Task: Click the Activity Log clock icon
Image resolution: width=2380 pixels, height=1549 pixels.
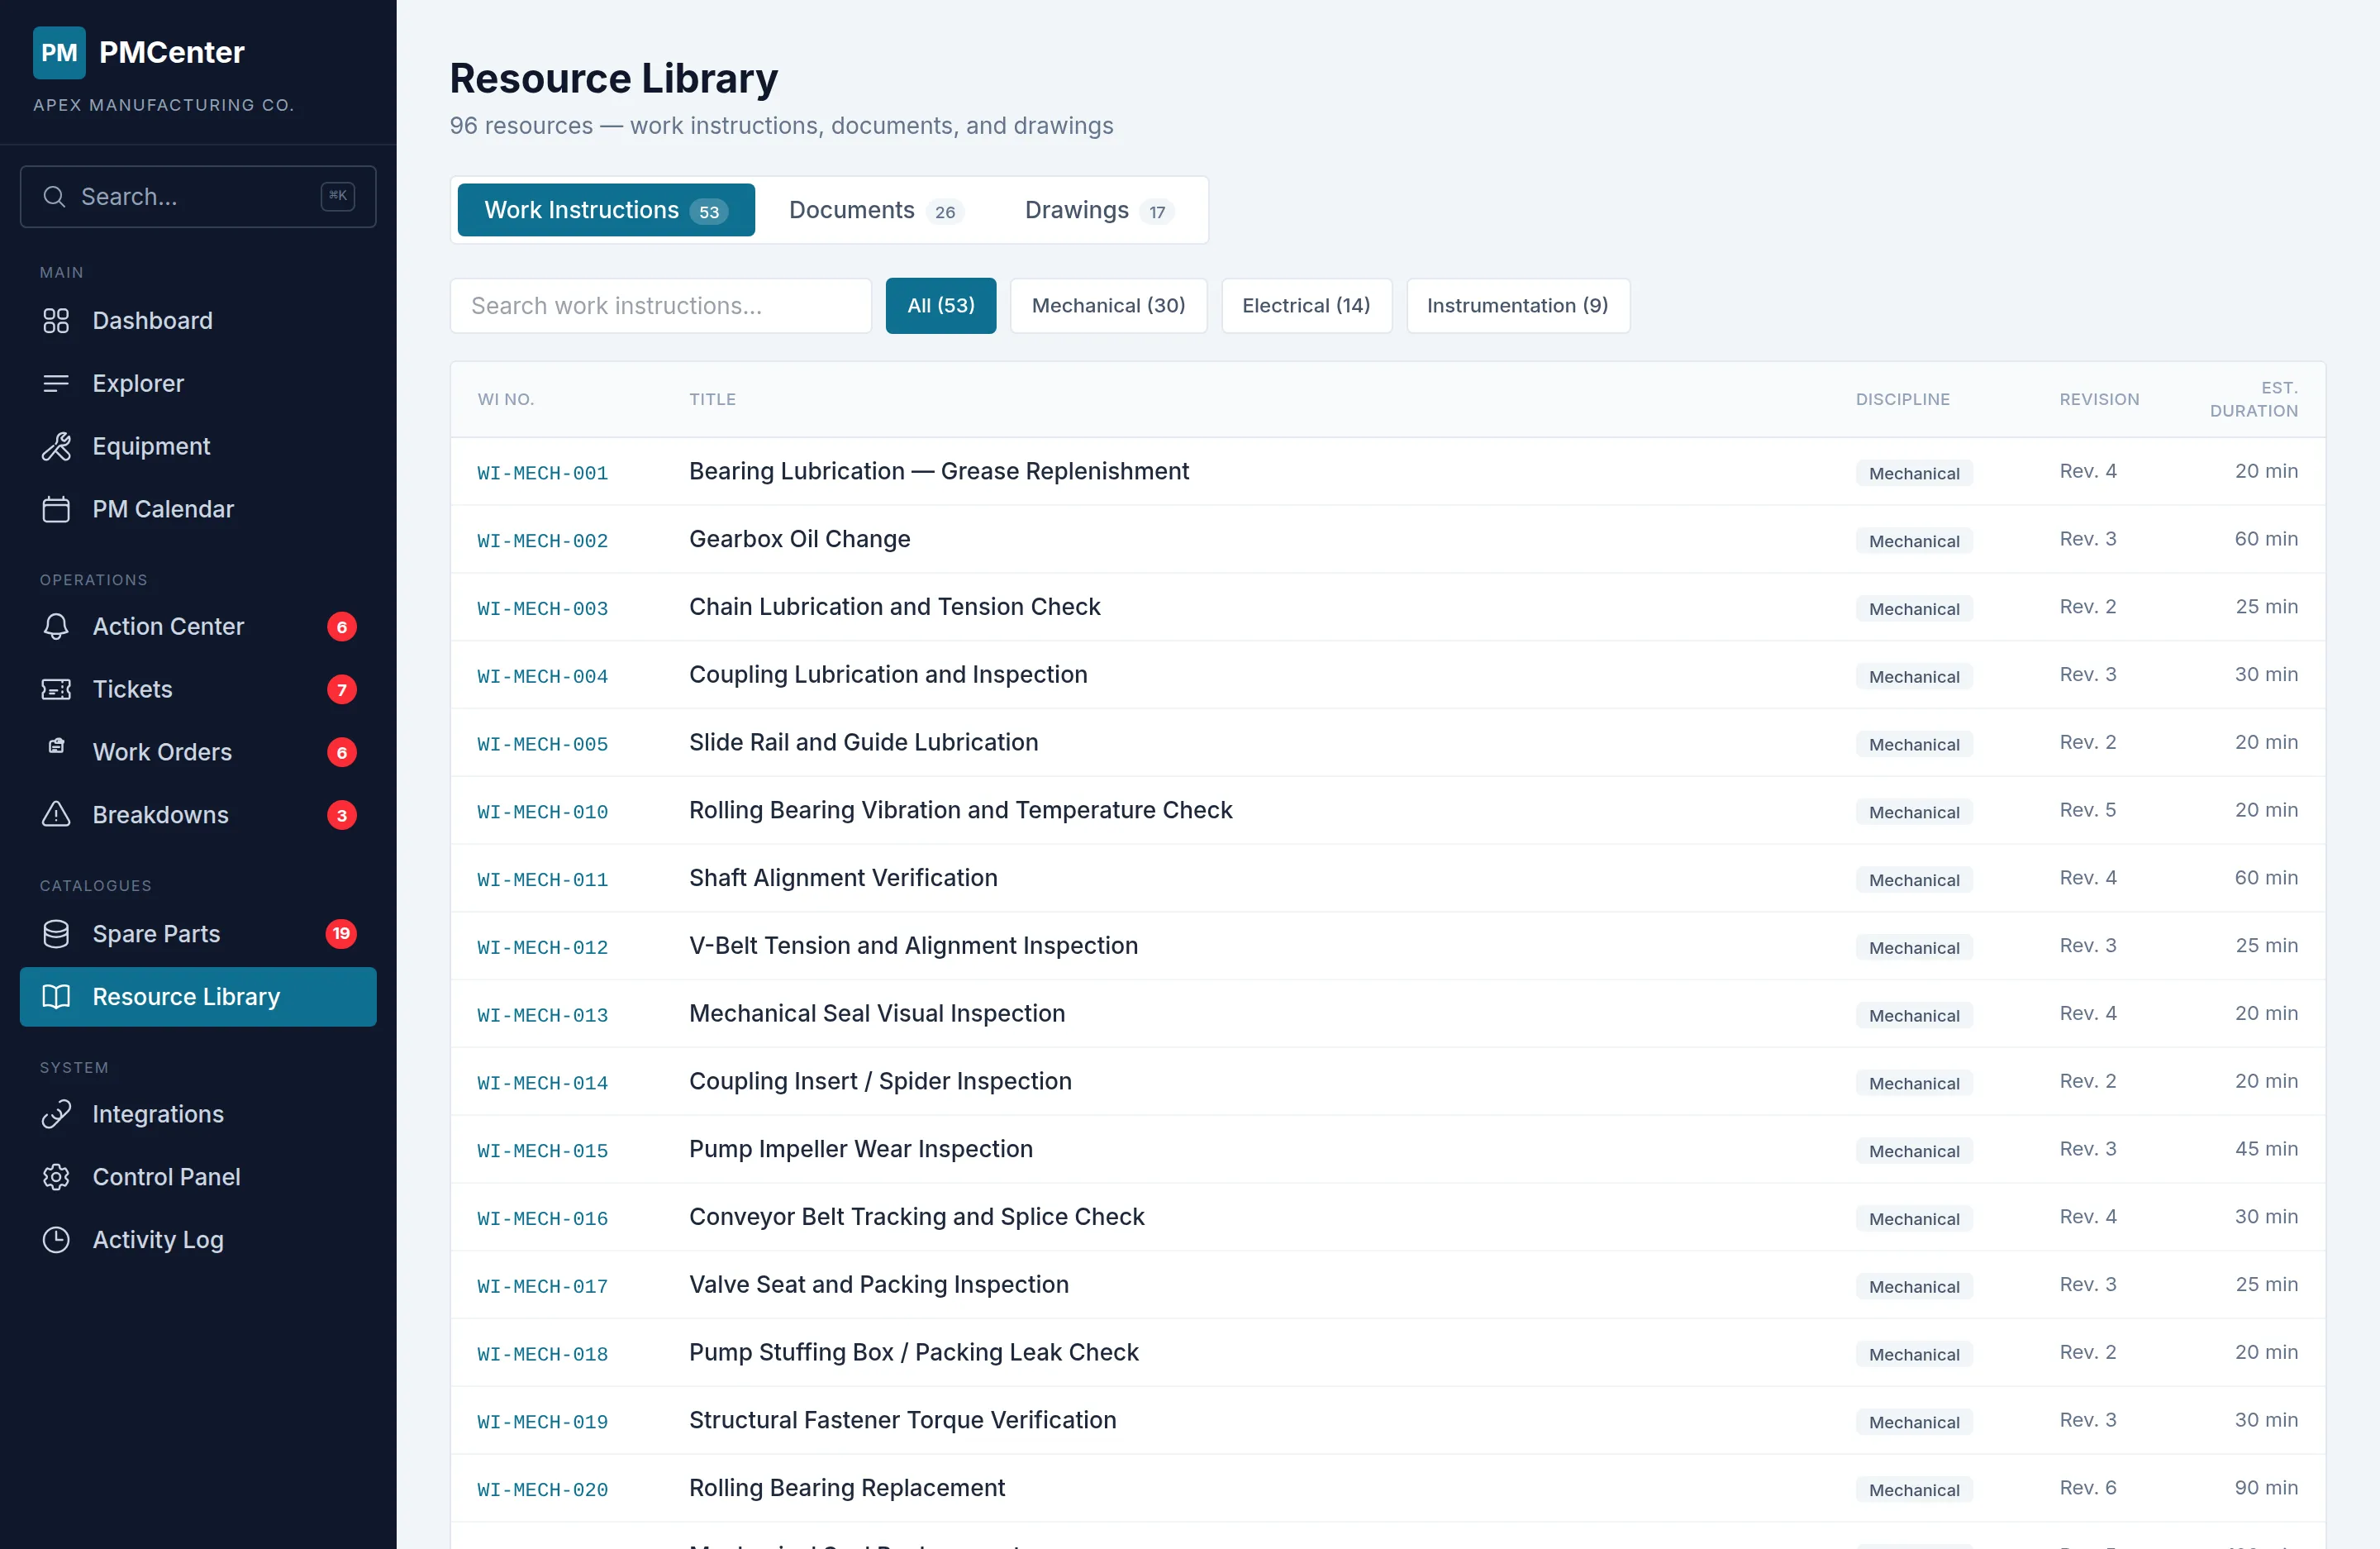Action: click(x=56, y=1239)
